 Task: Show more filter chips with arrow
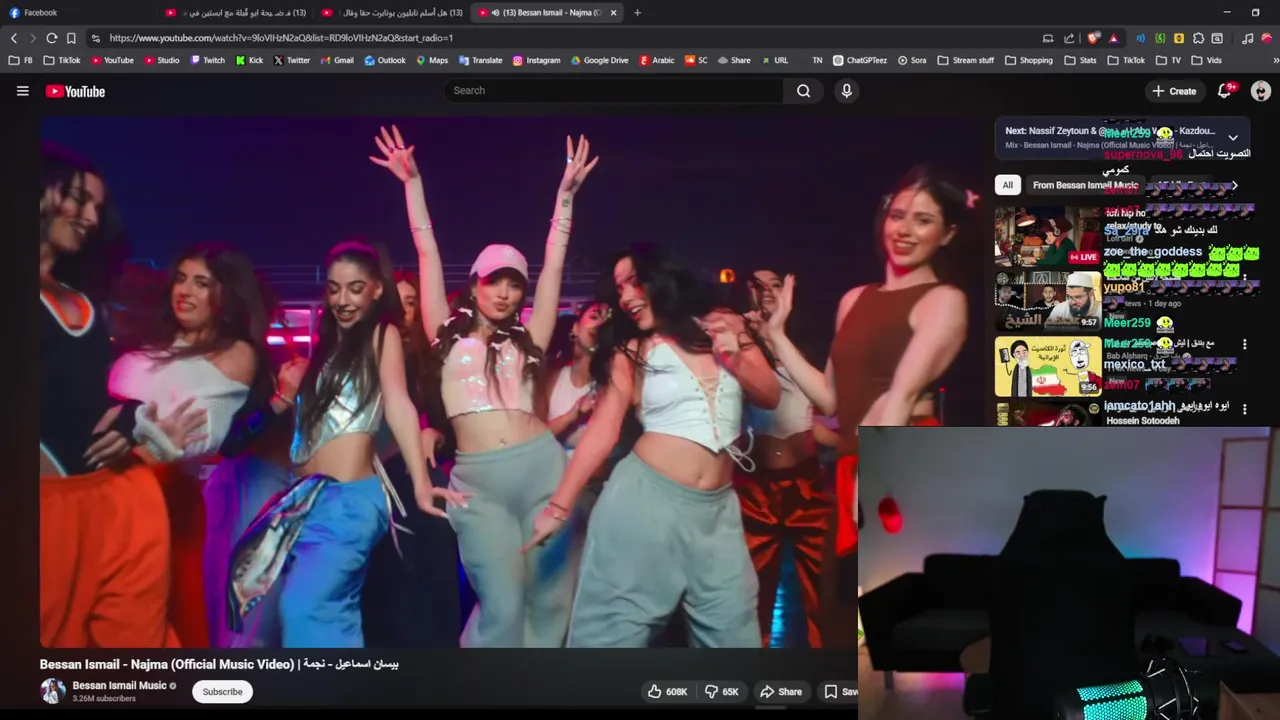(1234, 185)
